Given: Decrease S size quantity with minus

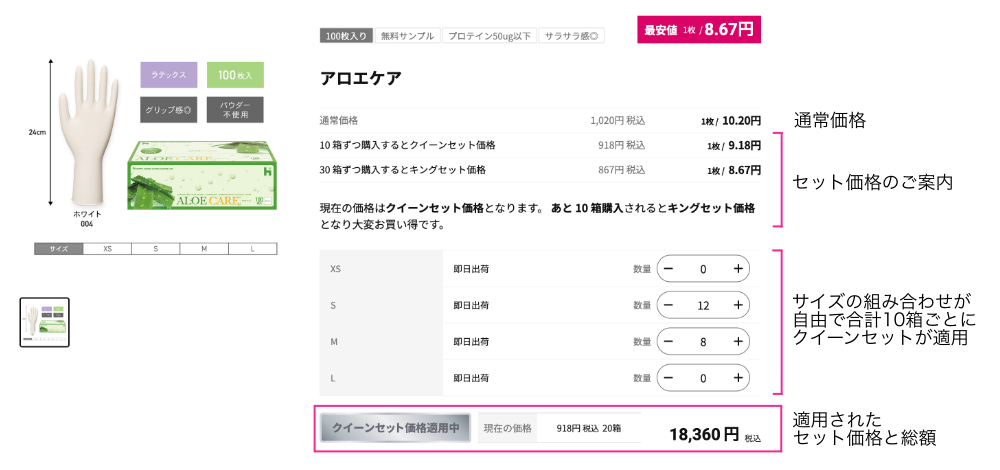Looking at the screenshot, I should 668,305.
